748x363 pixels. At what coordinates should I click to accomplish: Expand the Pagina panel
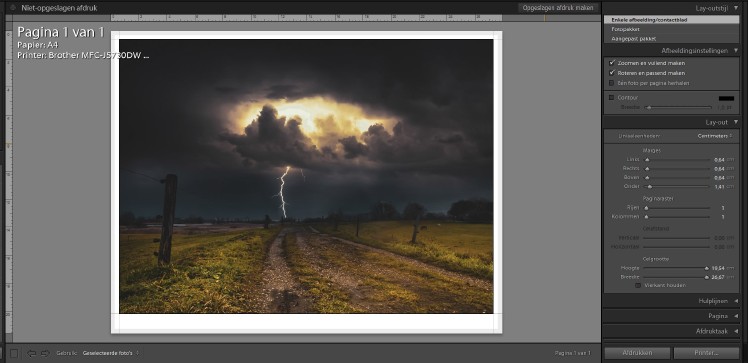736,316
